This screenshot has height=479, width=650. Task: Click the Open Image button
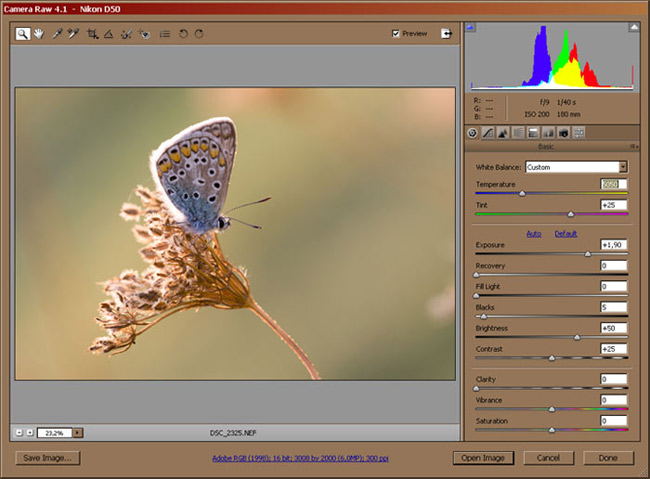click(483, 458)
